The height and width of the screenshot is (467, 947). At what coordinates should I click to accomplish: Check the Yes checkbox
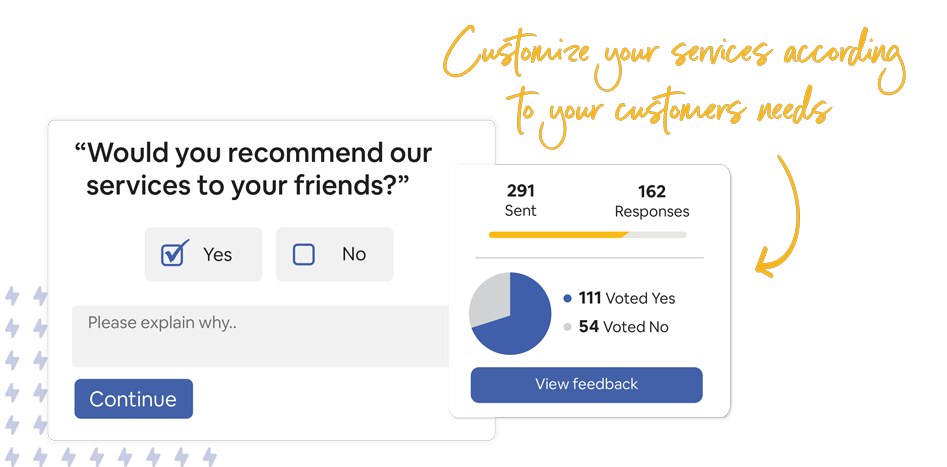(x=174, y=254)
